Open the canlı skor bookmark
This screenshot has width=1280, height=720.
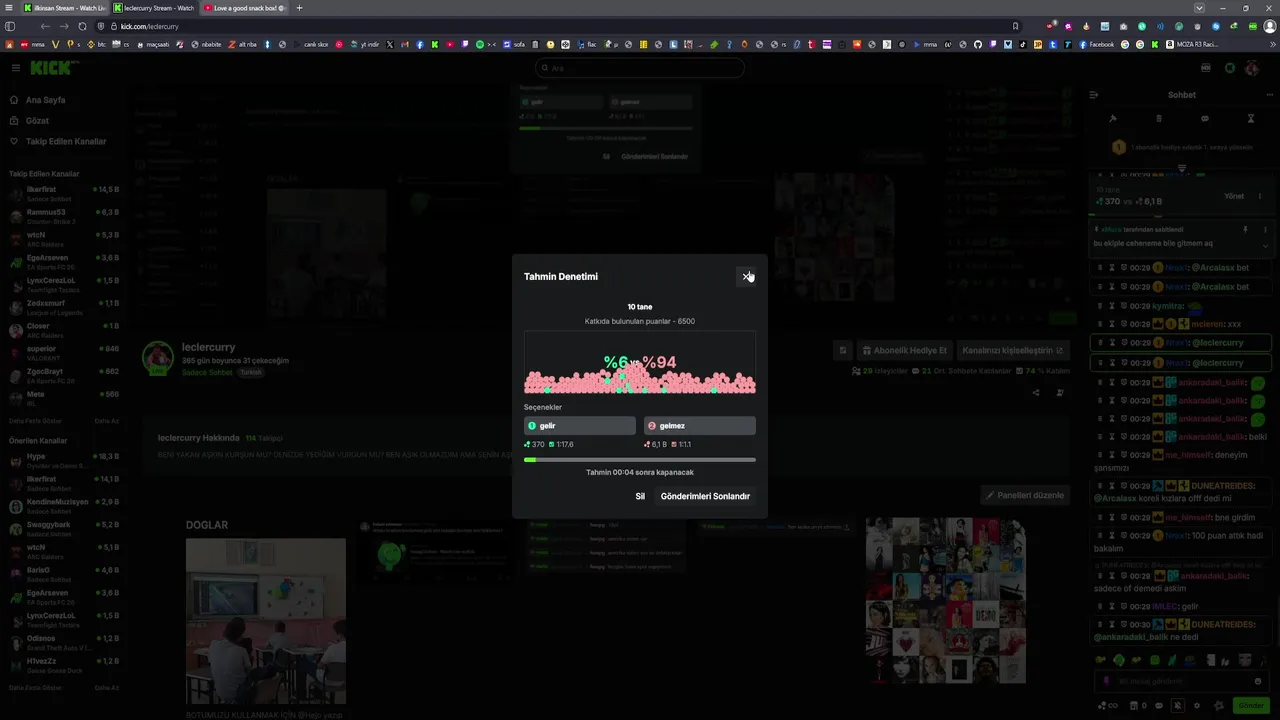311,44
